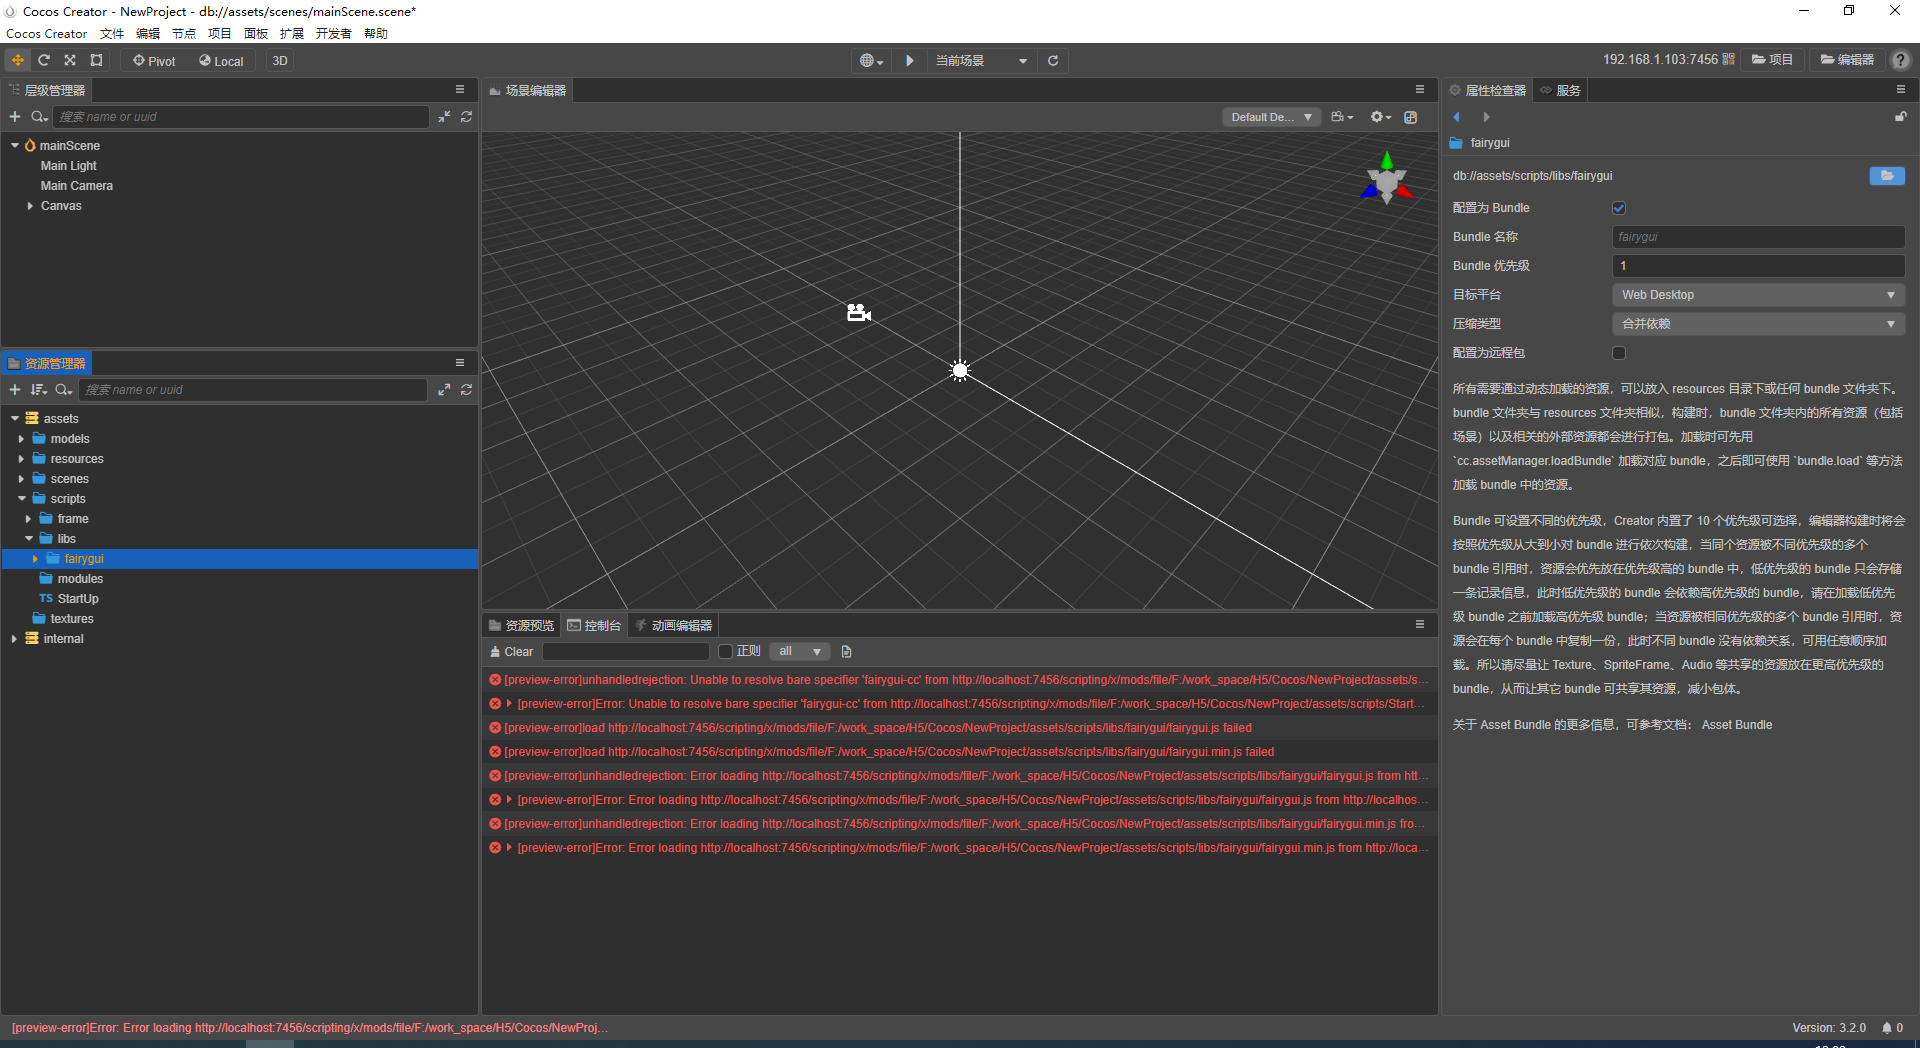Open the 压缩类型 dropdown
Screen dimensions: 1920x1048
[1758, 324]
